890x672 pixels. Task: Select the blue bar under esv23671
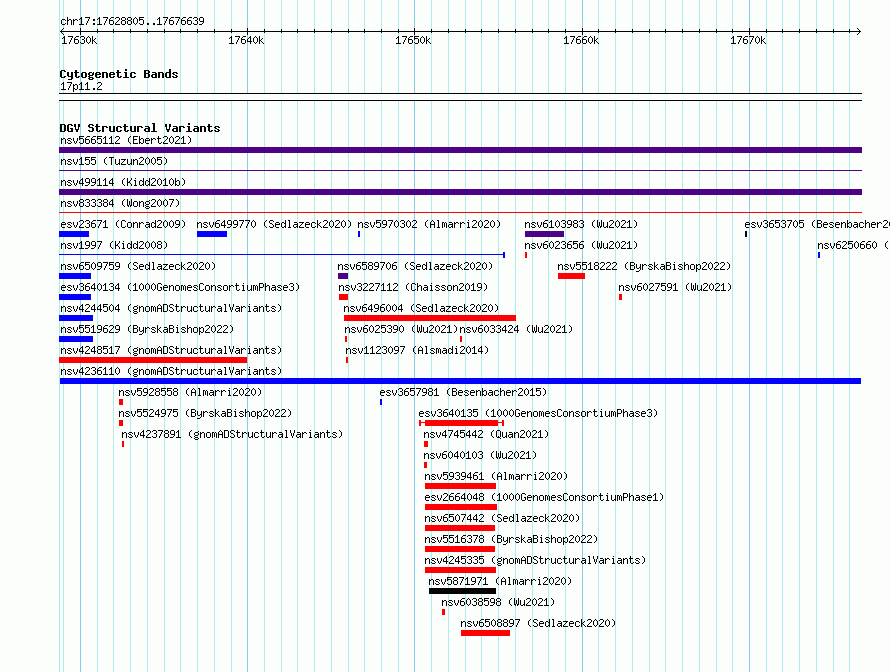point(74,234)
